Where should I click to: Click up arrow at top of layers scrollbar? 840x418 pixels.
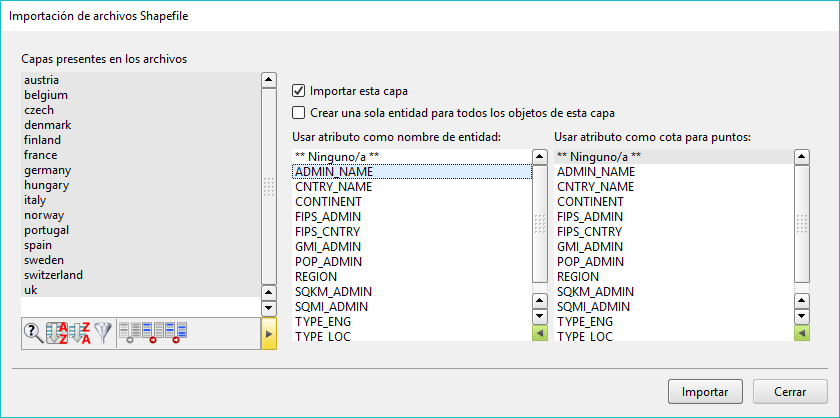(x=269, y=80)
